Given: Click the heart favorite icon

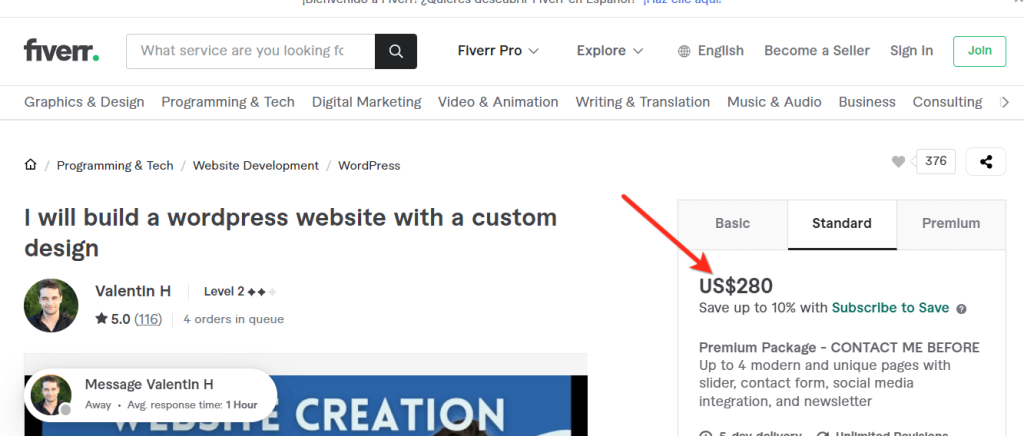Looking at the screenshot, I should point(899,162).
